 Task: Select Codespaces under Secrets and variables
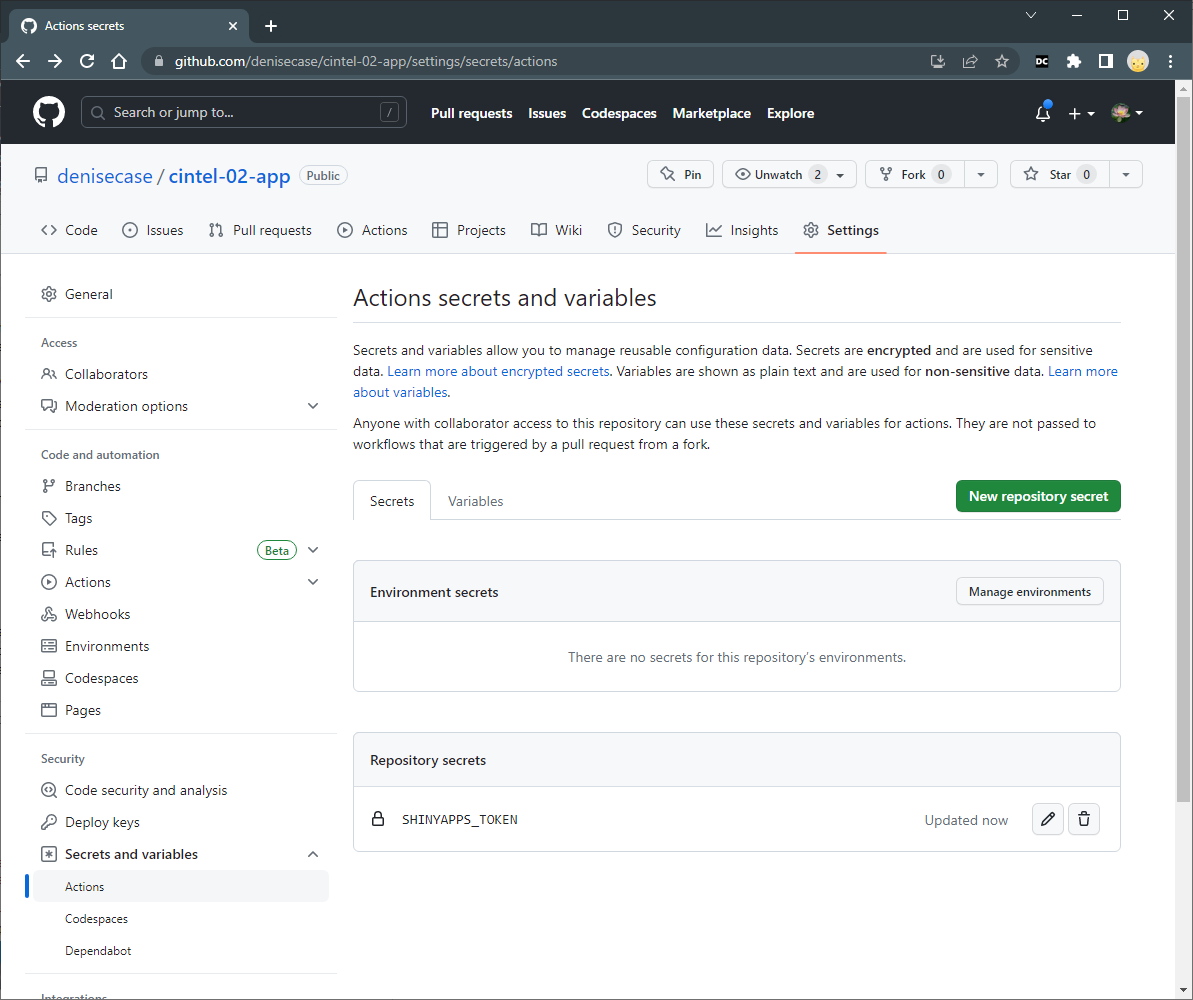click(181, 919)
